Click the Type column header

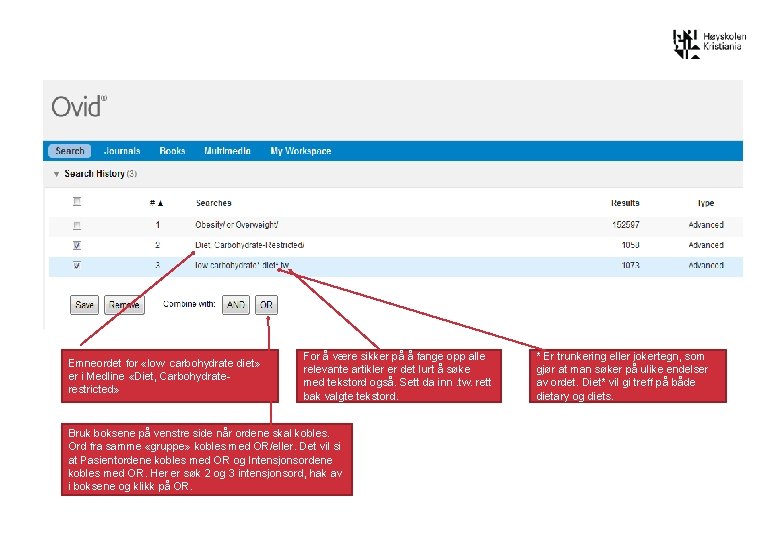[x=706, y=203]
